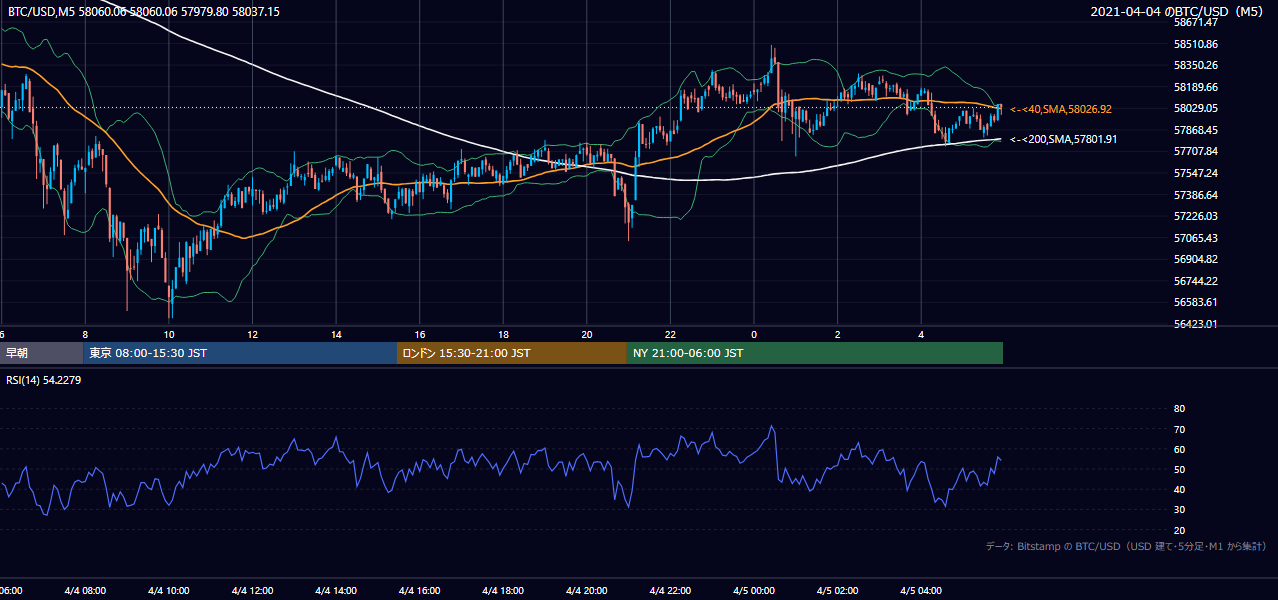This screenshot has height=600, width=1278.
Task: Click date axis label 4/4 10:00
Action: 169,591
